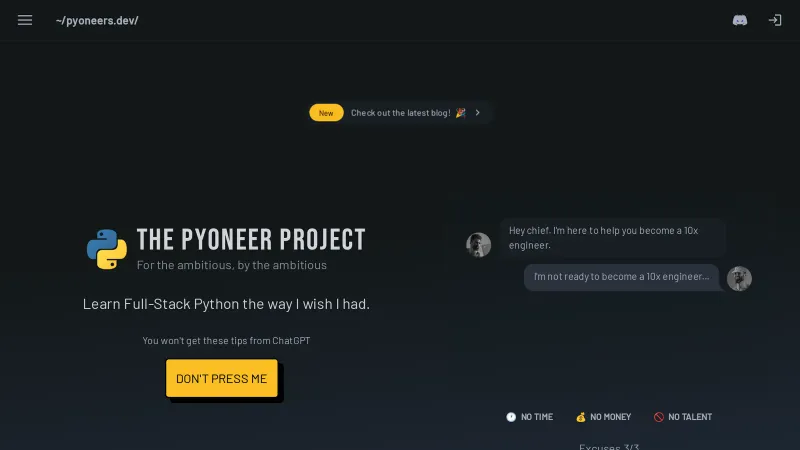Screen dimensions: 800x450
Task: Select the 'I'm not ready' chat bubble
Action: [x=621, y=277]
